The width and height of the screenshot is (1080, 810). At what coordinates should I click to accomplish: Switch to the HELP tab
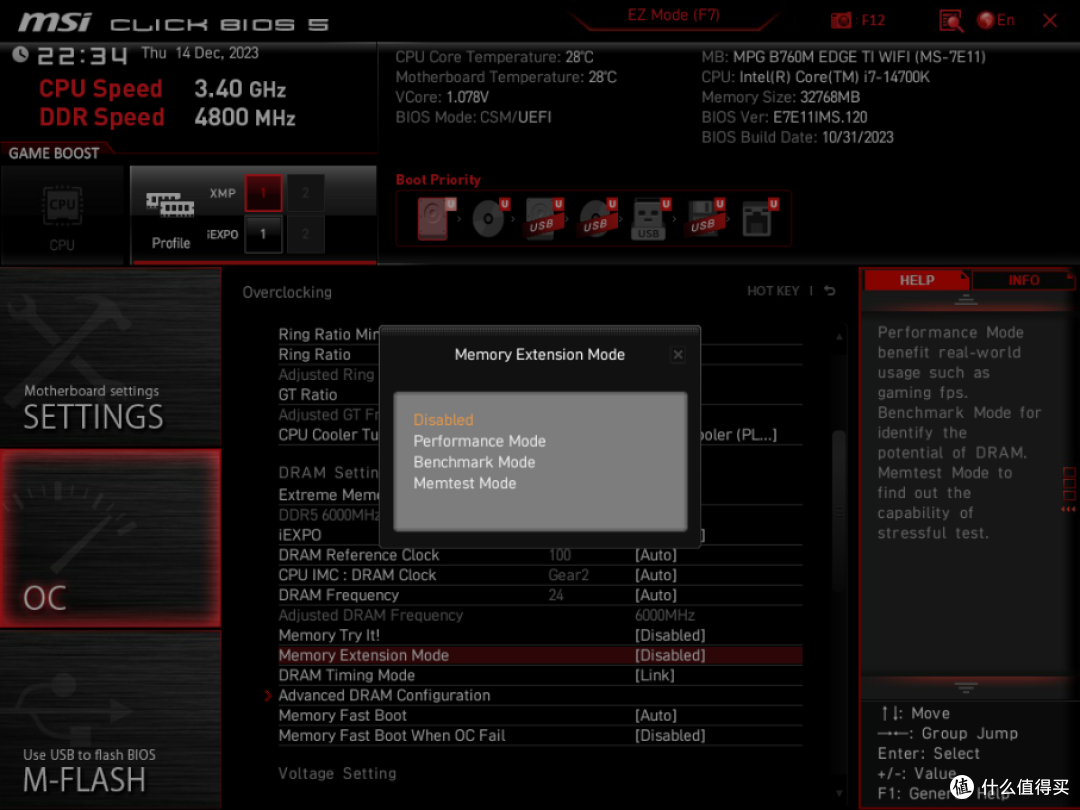pos(917,280)
